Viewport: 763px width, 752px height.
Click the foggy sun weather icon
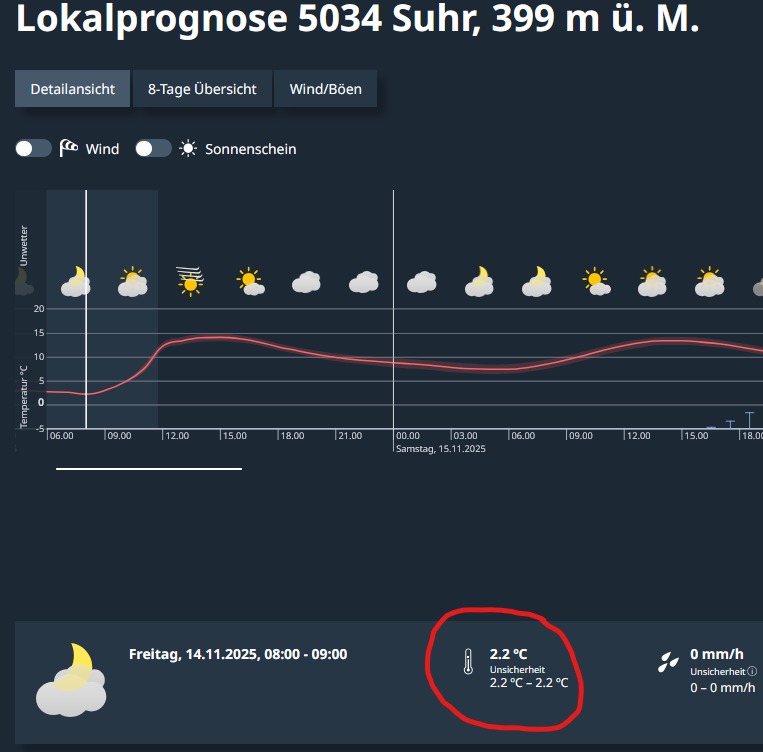190,279
